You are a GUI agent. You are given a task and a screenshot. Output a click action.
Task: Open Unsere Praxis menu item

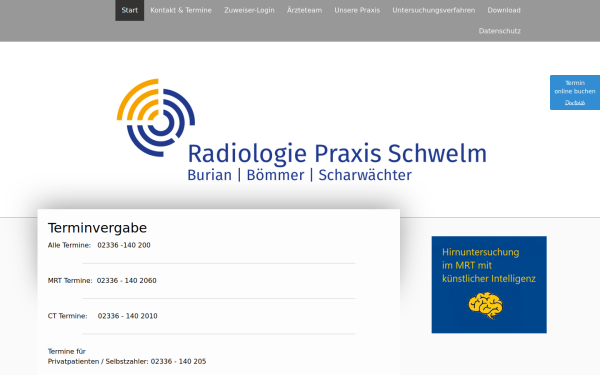[x=357, y=10]
